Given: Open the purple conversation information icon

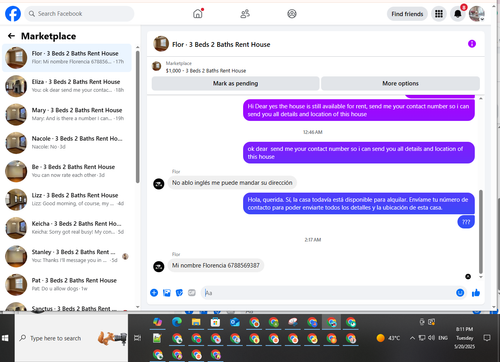Looking at the screenshot, I should click(x=472, y=44).
